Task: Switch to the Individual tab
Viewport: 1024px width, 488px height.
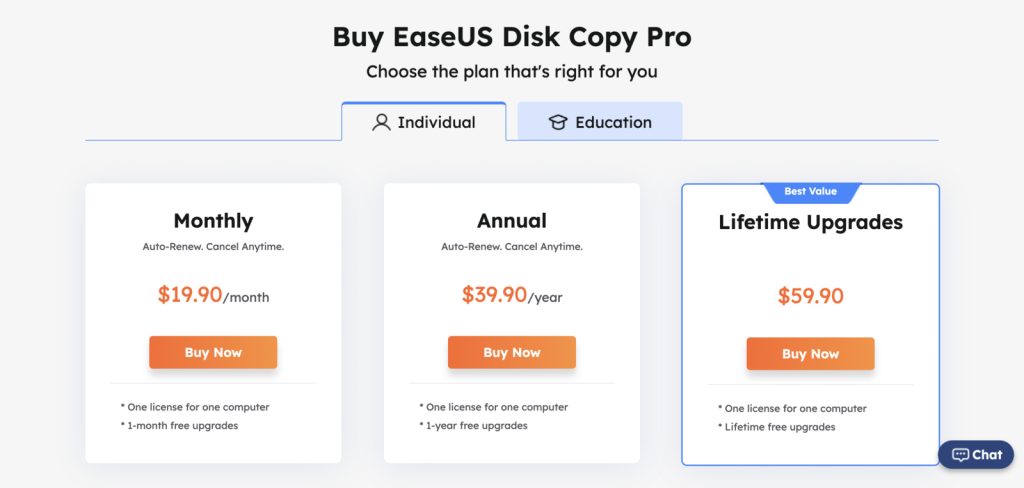Action: [424, 122]
